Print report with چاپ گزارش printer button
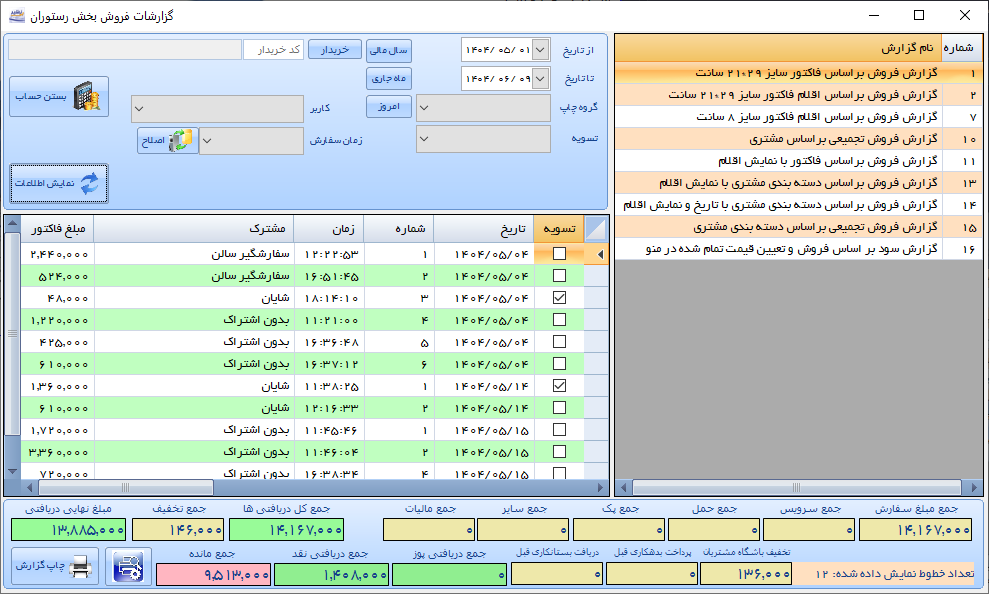The height and width of the screenshot is (594, 989). pyautogui.click(x=55, y=567)
